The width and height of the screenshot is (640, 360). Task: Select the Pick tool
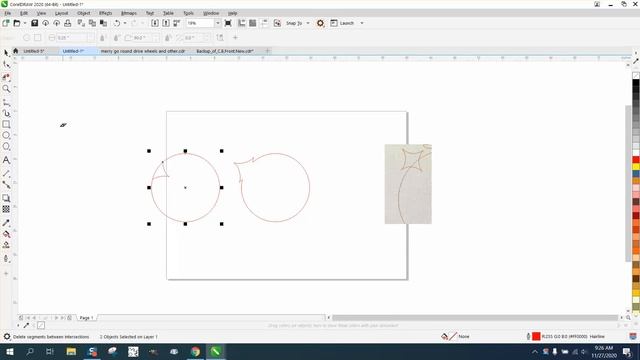click(x=6, y=53)
